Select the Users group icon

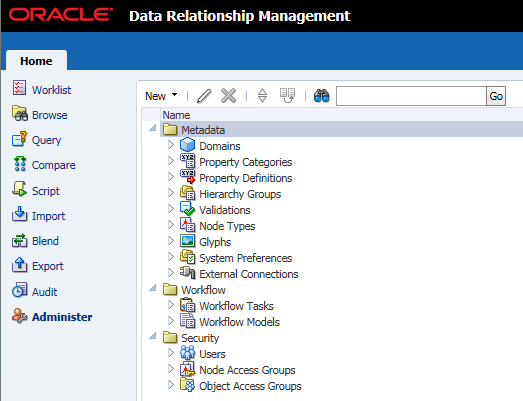[187, 353]
